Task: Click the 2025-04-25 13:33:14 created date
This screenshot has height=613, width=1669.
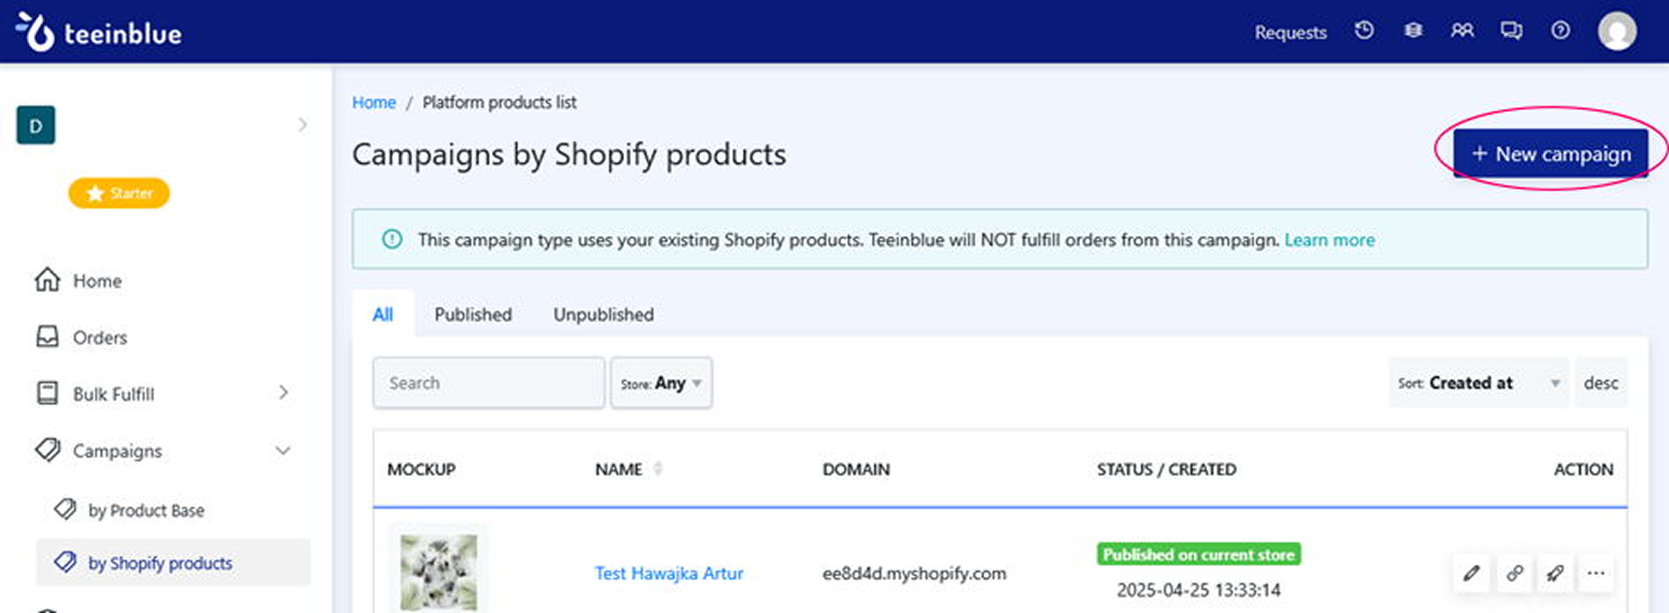Action: point(1199,590)
